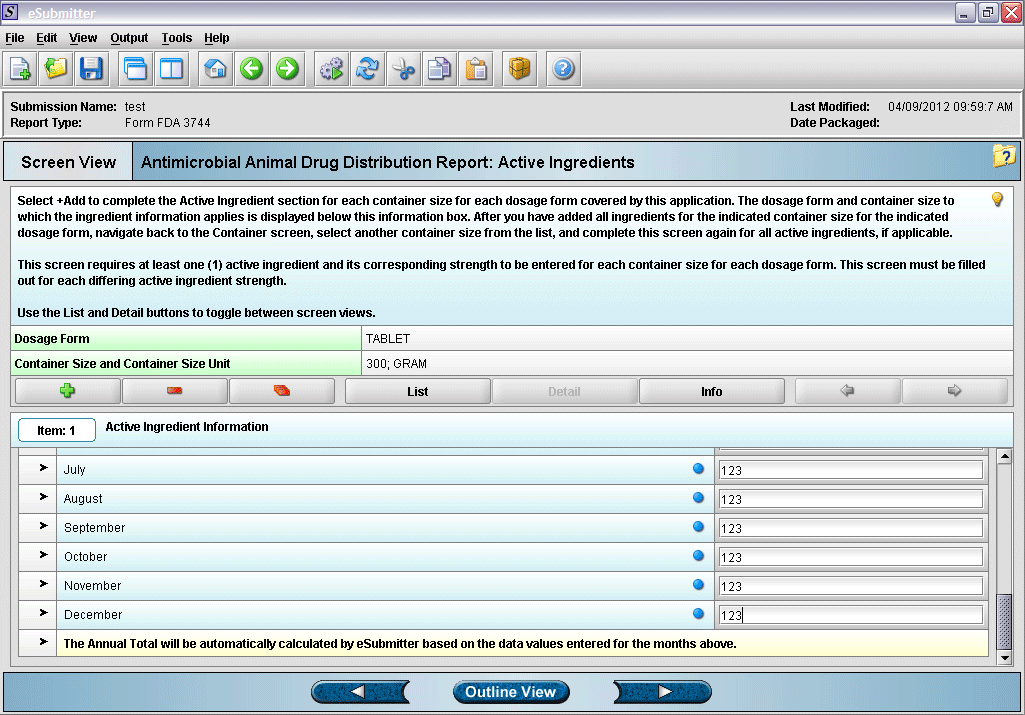Image resolution: width=1025 pixels, height=715 pixels.
Task: Click the Outline View button
Action: (510, 692)
